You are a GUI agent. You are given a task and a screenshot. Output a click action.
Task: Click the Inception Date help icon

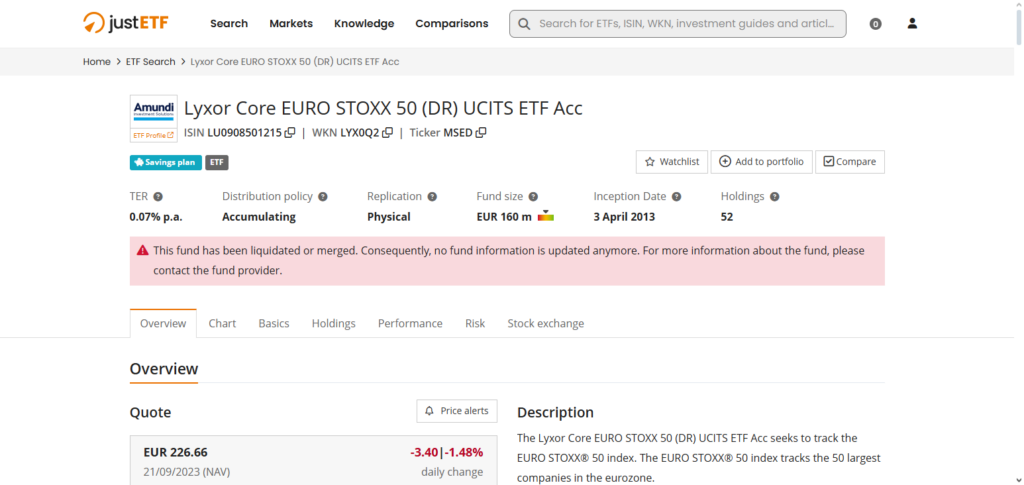(x=677, y=196)
